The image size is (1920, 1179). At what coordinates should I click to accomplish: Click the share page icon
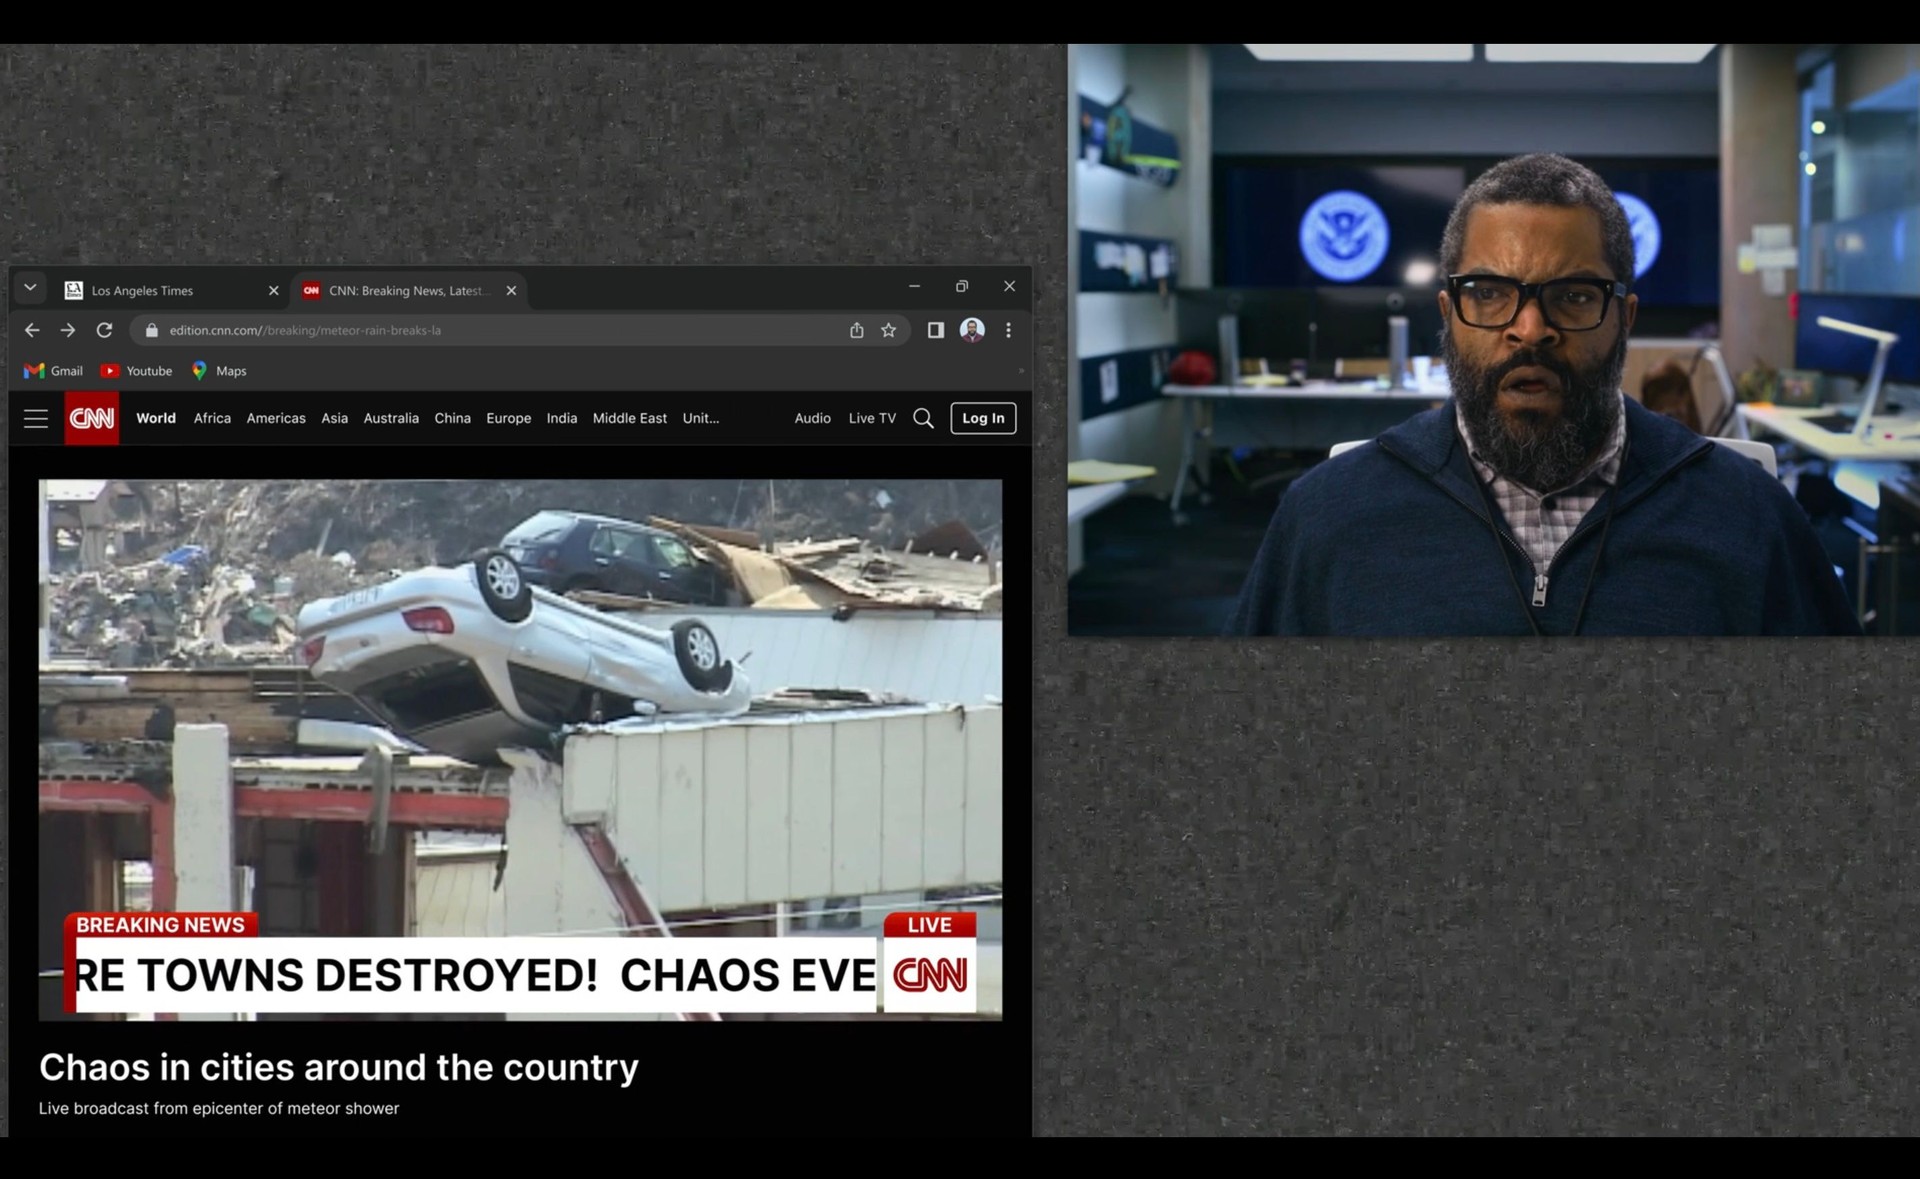(x=856, y=330)
